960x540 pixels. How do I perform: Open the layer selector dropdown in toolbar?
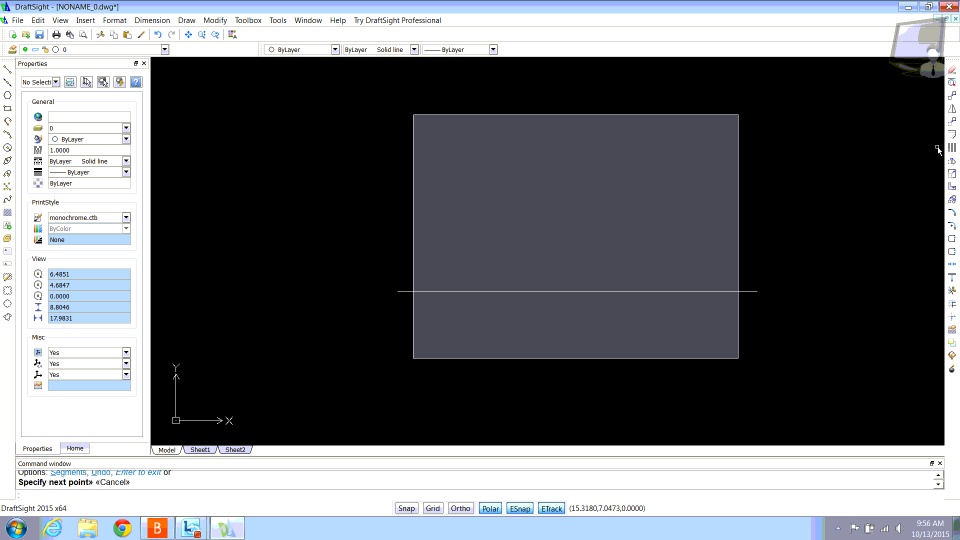coord(165,50)
